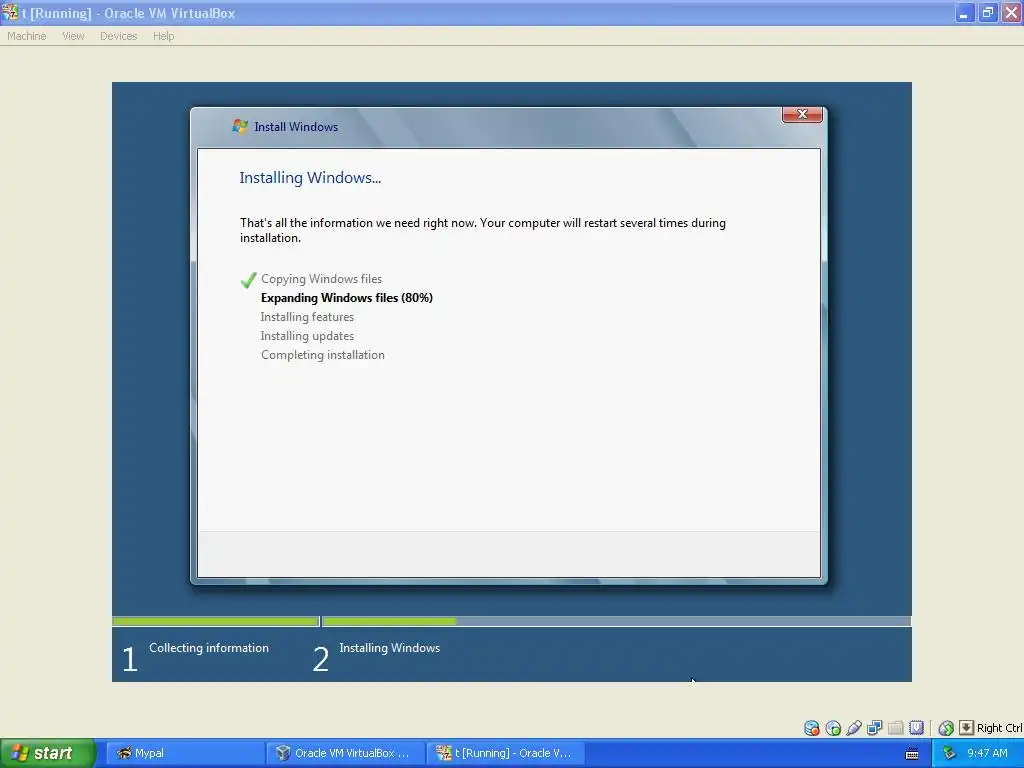This screenshot has width=1024, height=768.
Task: Switch to Oracle VM VirtualBox Manager taskbar button
Action: (344, 753)
